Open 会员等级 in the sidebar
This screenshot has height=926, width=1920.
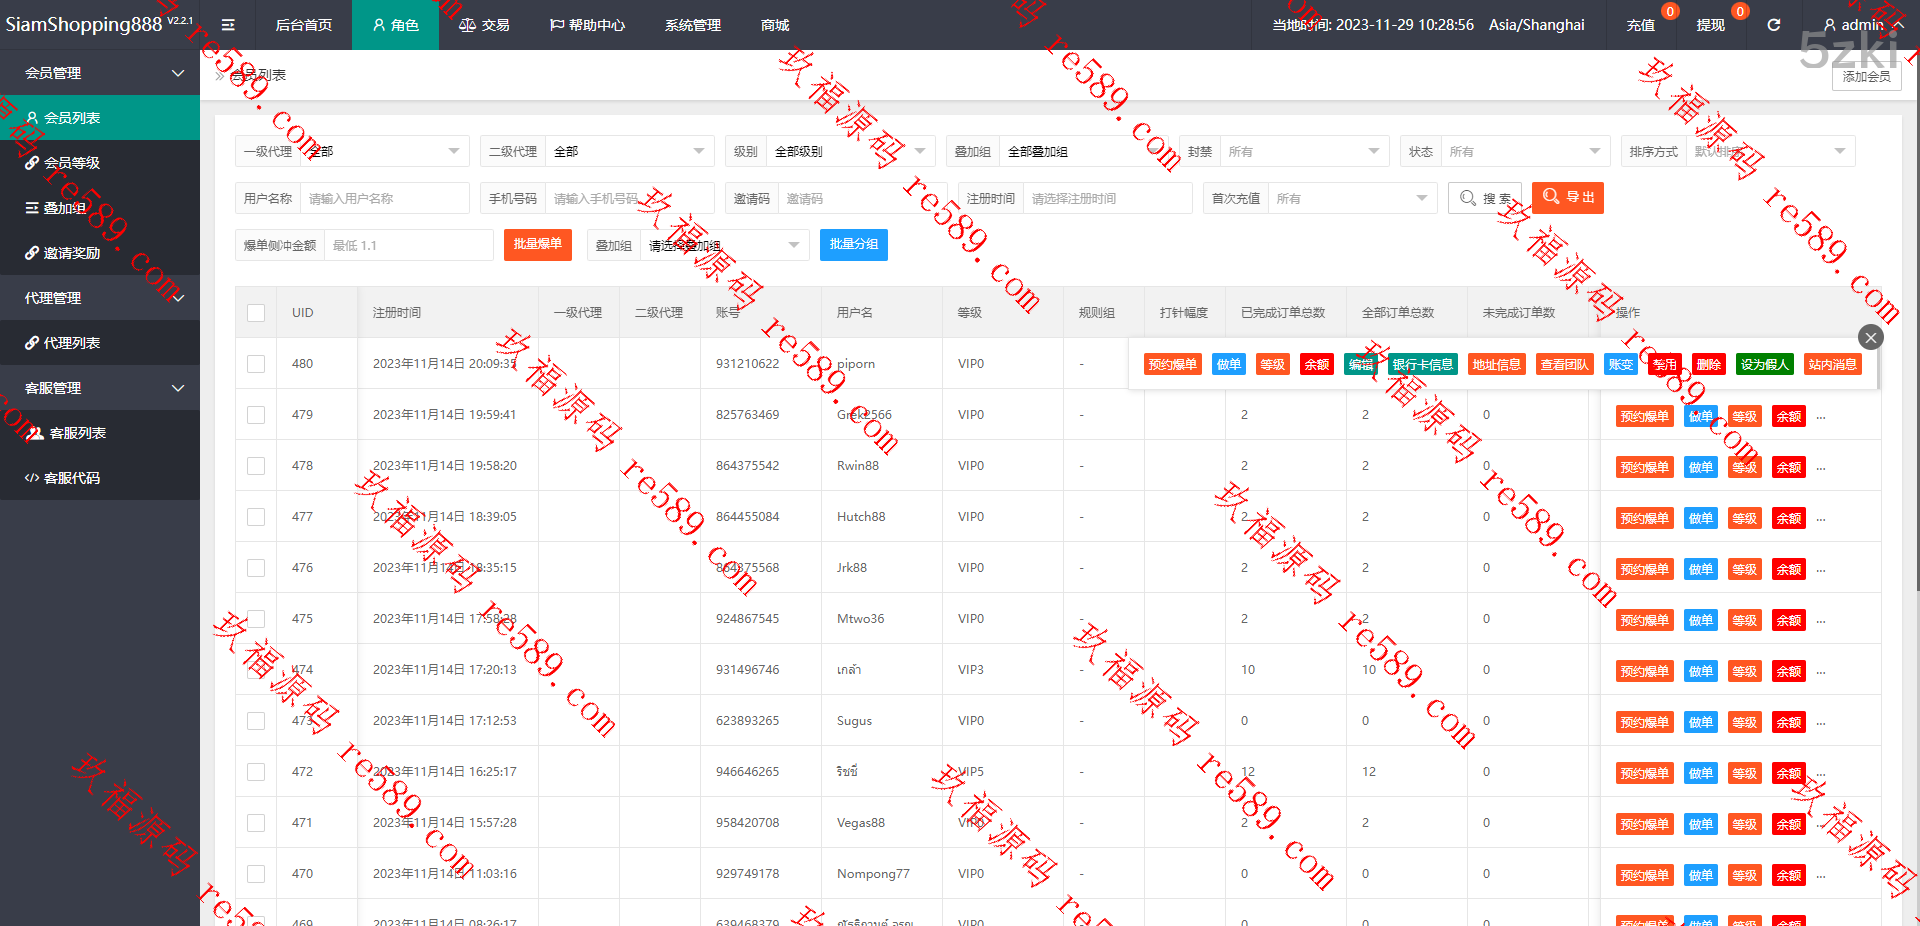pyautogui.click(x=72, y=163)
